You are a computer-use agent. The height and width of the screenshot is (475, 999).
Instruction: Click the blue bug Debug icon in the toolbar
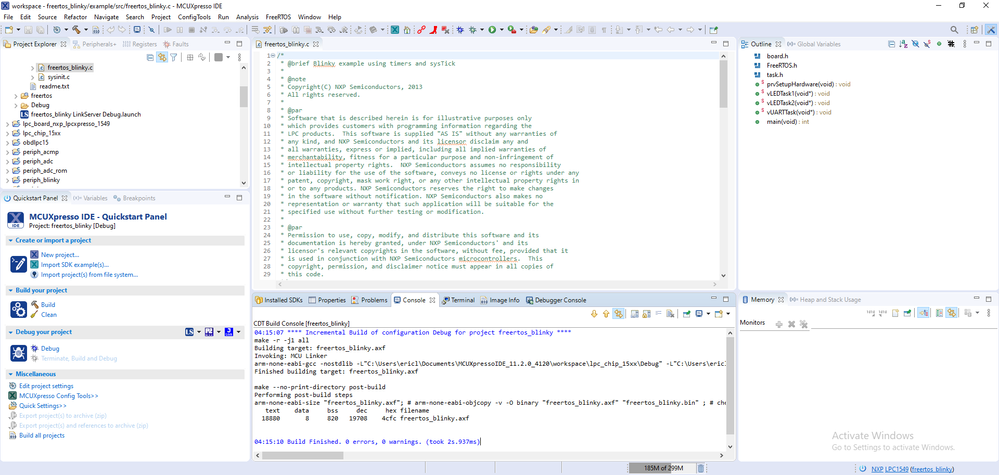[460, 29]
